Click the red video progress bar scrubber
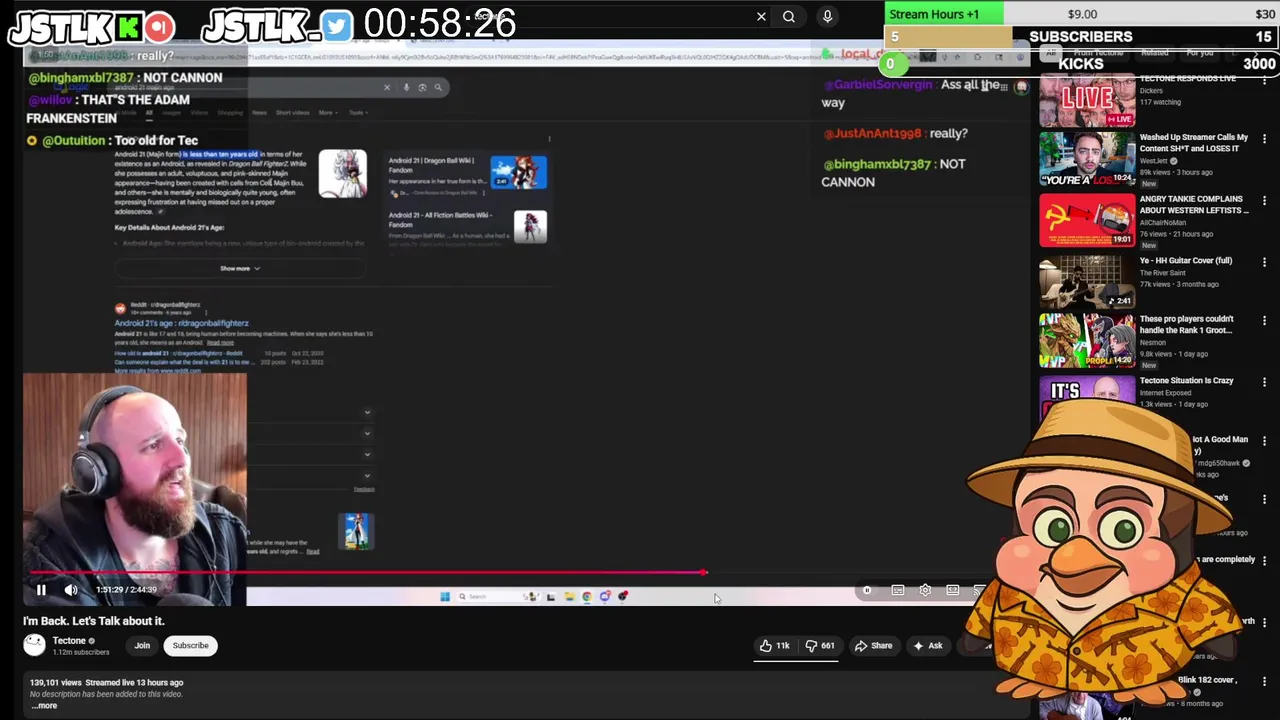Image resolution: width=1280 pixels, height=720 pixels. tap(704, 573)
